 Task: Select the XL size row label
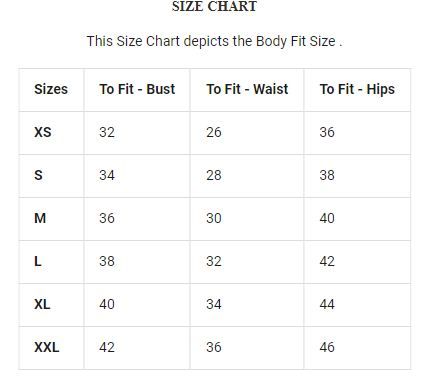[x=42, y=304]
